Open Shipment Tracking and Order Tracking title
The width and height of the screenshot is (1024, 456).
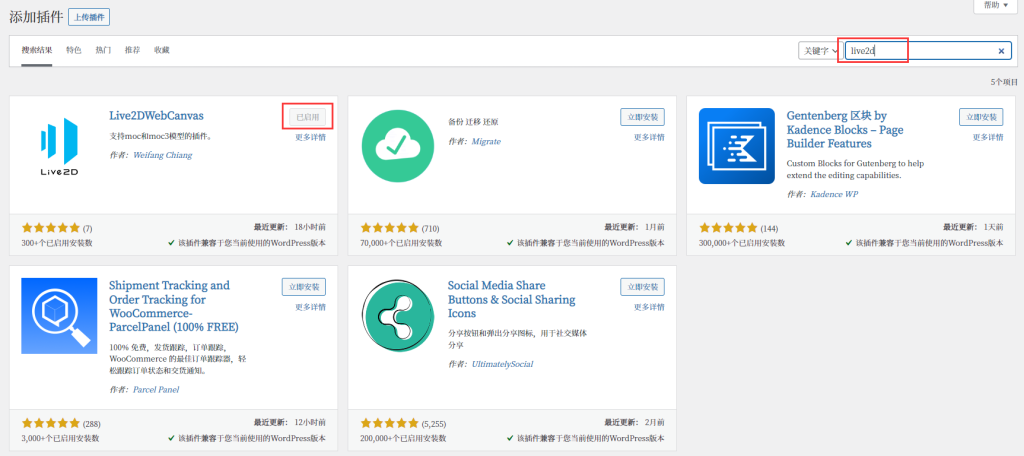(174, 306)
